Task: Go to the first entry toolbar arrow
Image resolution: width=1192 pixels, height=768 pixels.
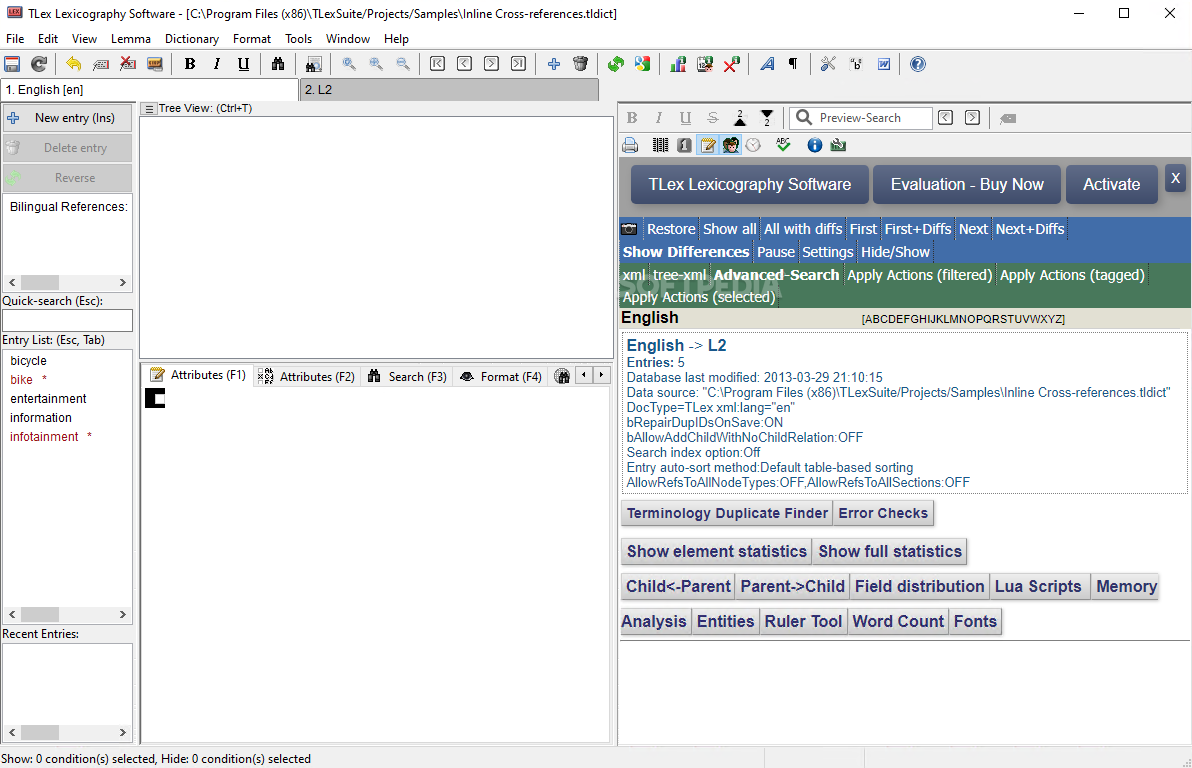Action: pyautogui.click(x=437, y=65)
